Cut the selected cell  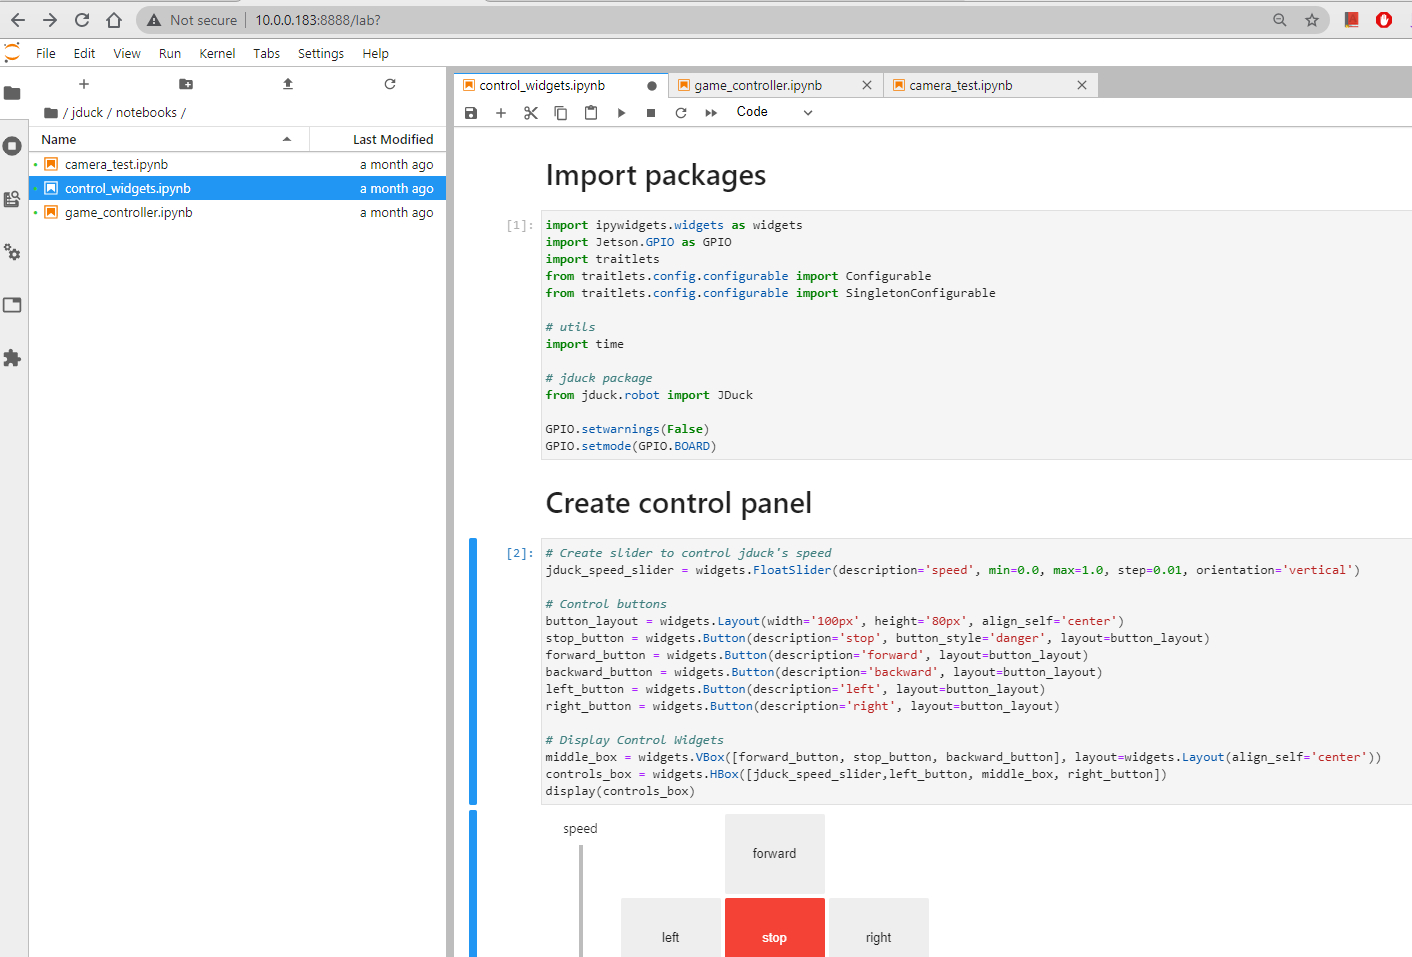click(x=531, y=113)
